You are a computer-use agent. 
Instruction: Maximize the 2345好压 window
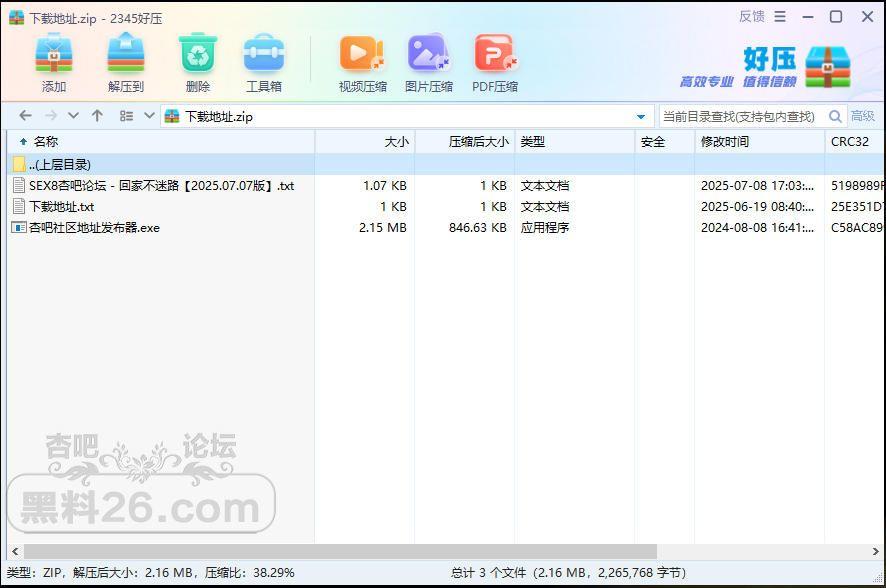[x=836, y=17]
